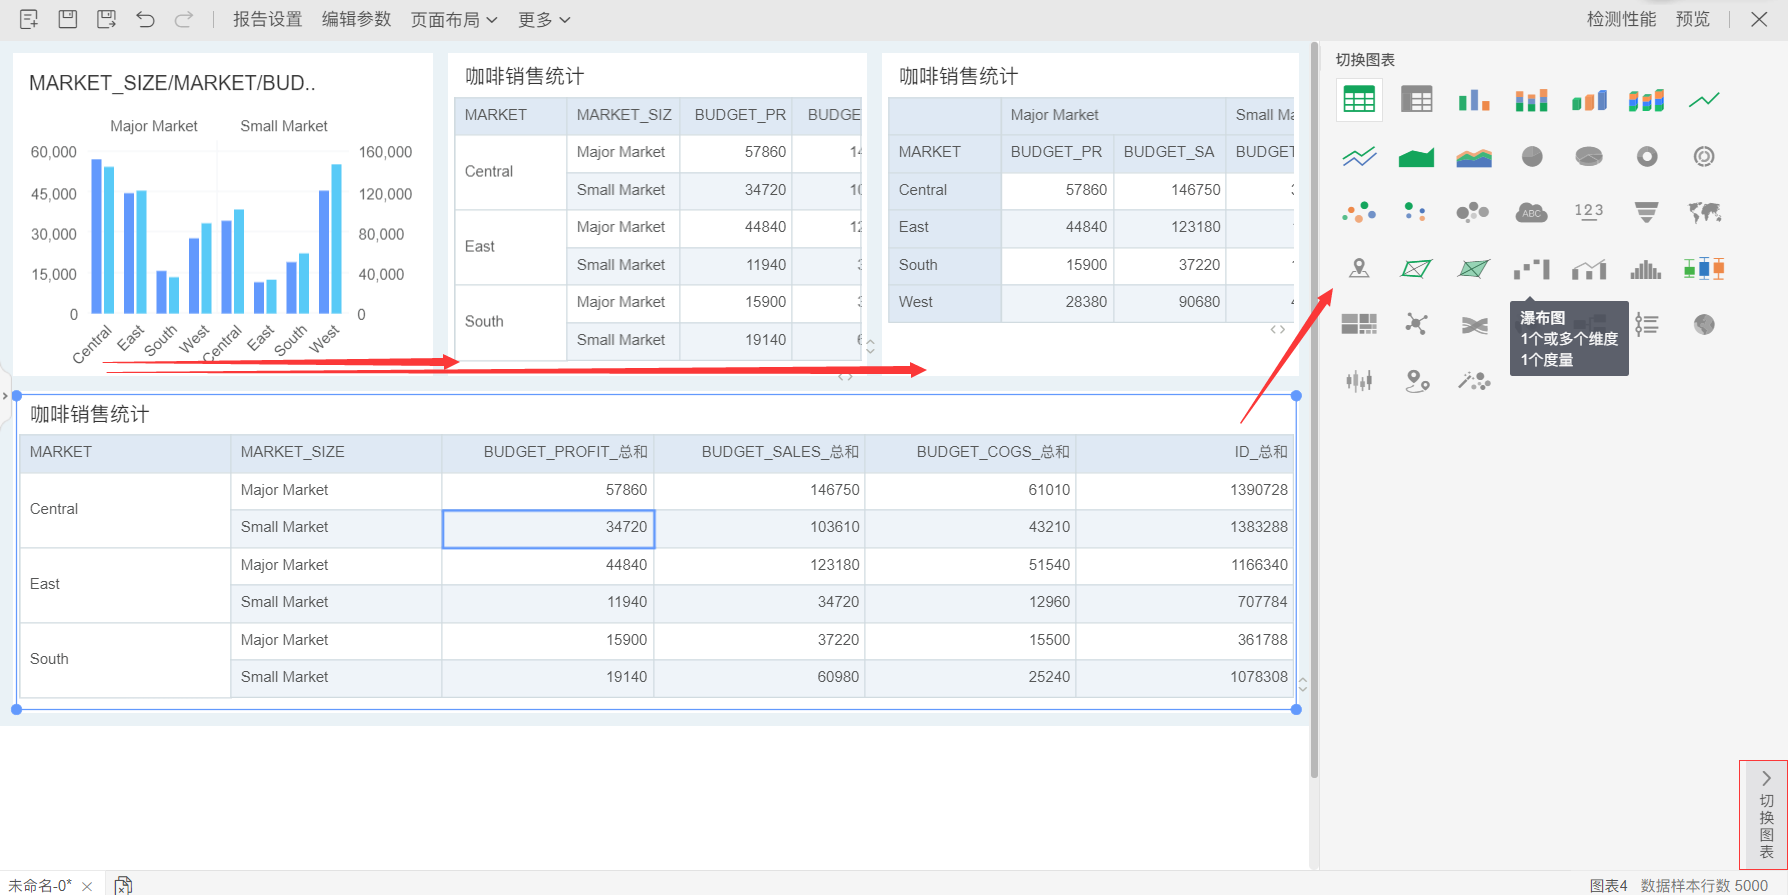1788x895 pixels.
Task: Select the waterfall chart icon
Action: [x=1531, y=268]
